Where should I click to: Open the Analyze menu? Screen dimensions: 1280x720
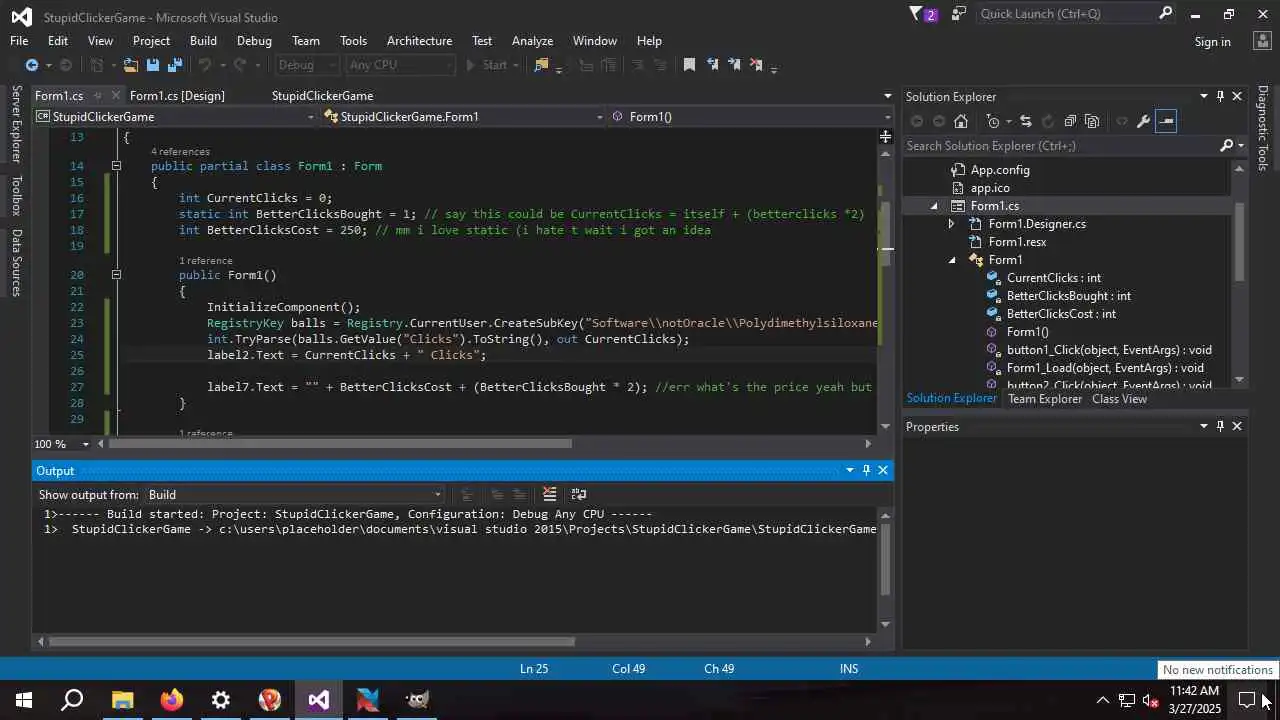pos(532,41)
